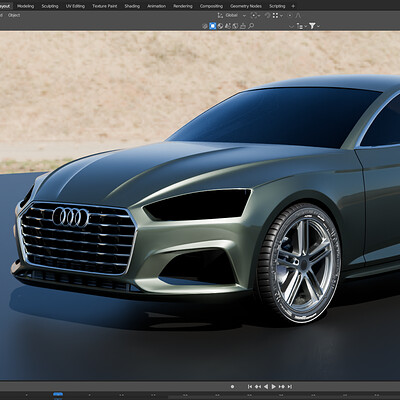Toggle proportional editing circle icon
This screenshot has height=400, width=400.
tap(289, 15)
